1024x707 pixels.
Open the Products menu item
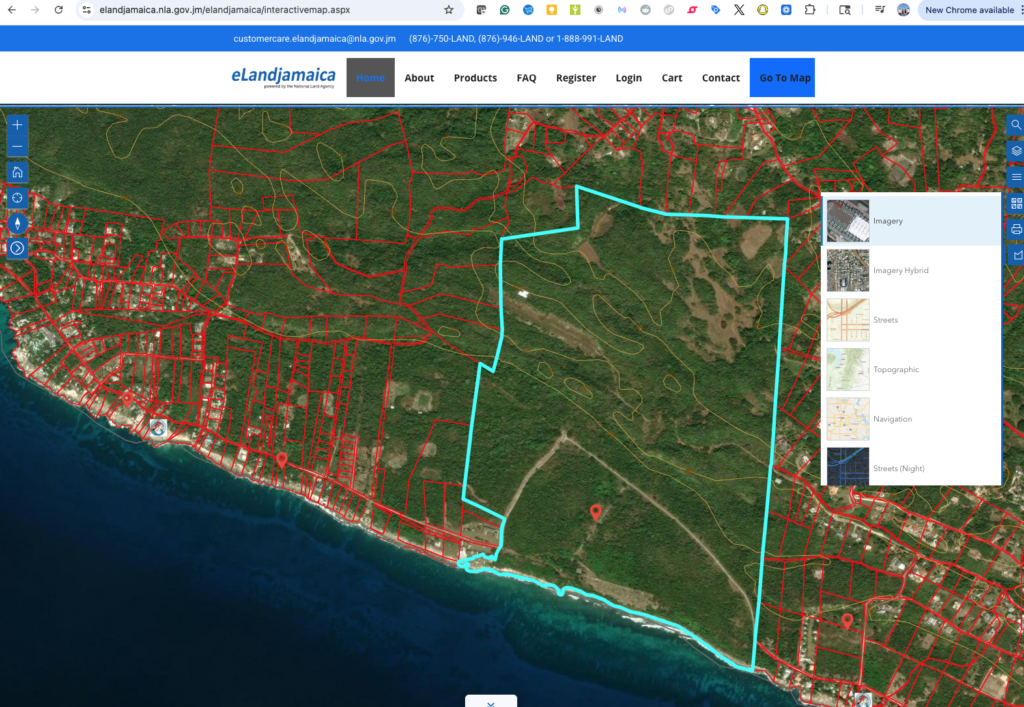tap(475, 78)
